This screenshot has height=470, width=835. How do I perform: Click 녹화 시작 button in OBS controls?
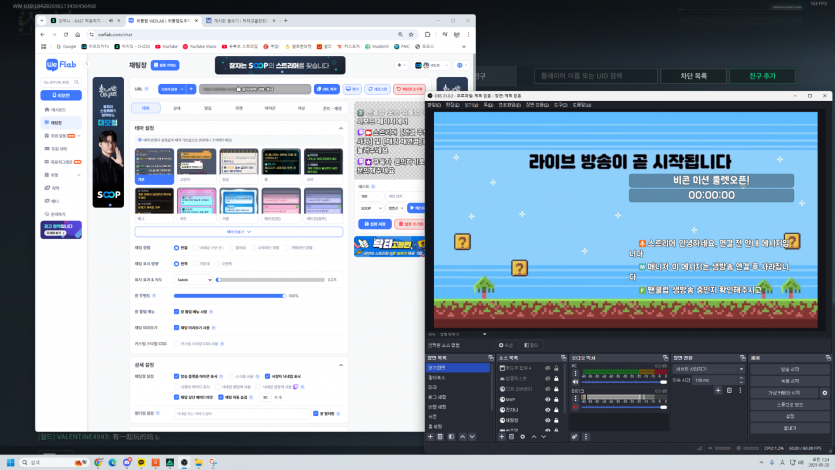pyautogui.click(x=790, y=381)
